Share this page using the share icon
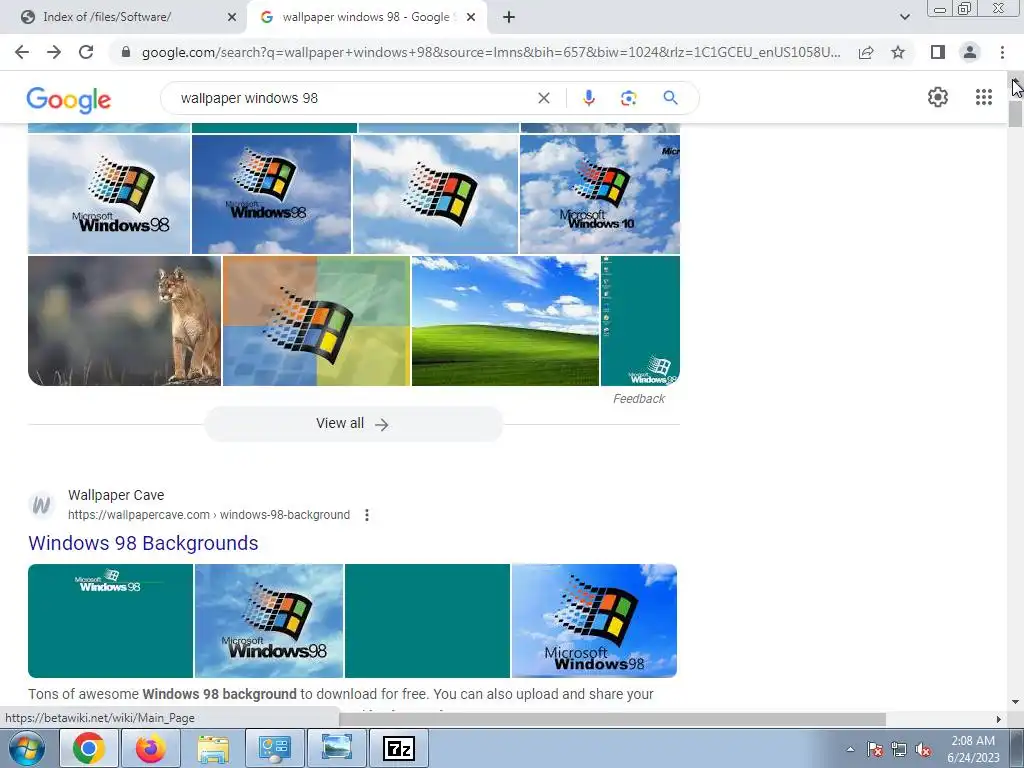This screenshot has height=768, width=1024. coord(866,52)
